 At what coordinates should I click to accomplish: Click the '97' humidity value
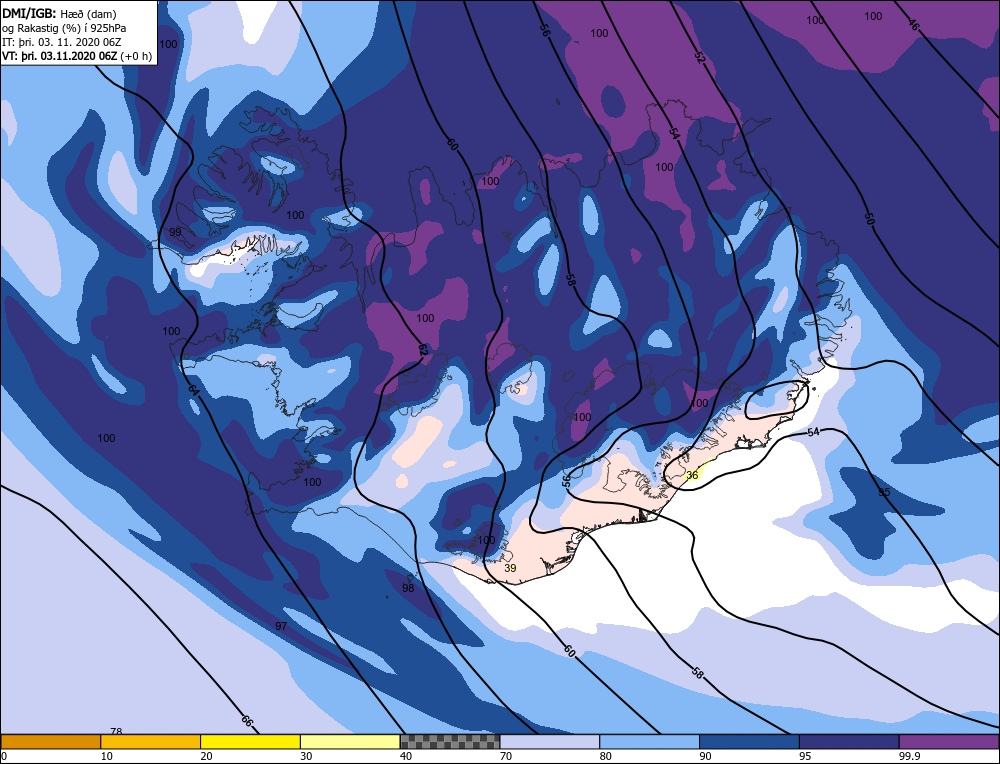click(x=281, y=626)
